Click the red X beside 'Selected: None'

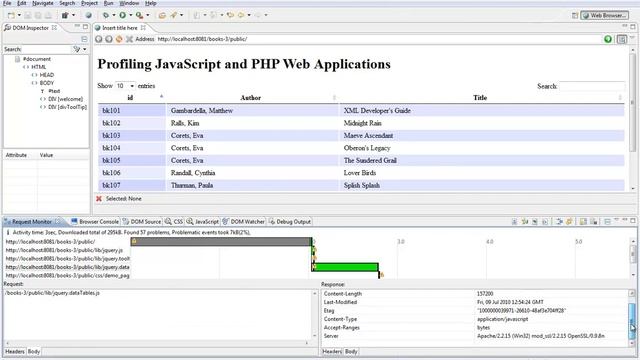(99, 199)
